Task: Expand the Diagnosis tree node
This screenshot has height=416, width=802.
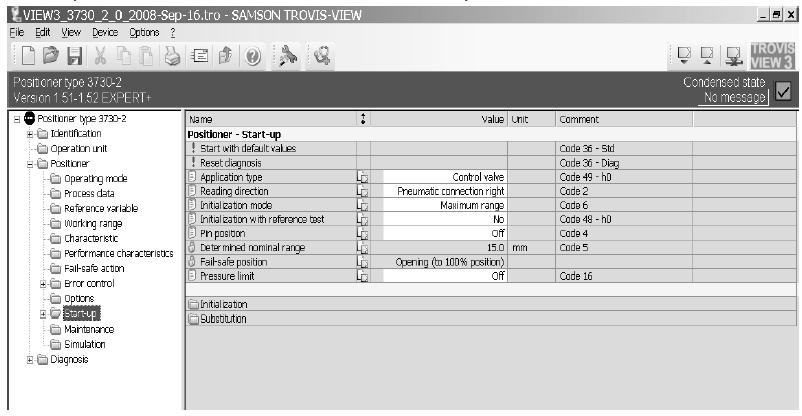Action: tap(30, 360)
